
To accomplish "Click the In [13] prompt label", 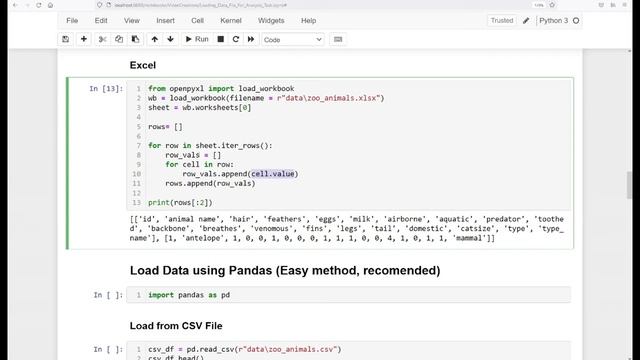I will [x=106, y=89].
